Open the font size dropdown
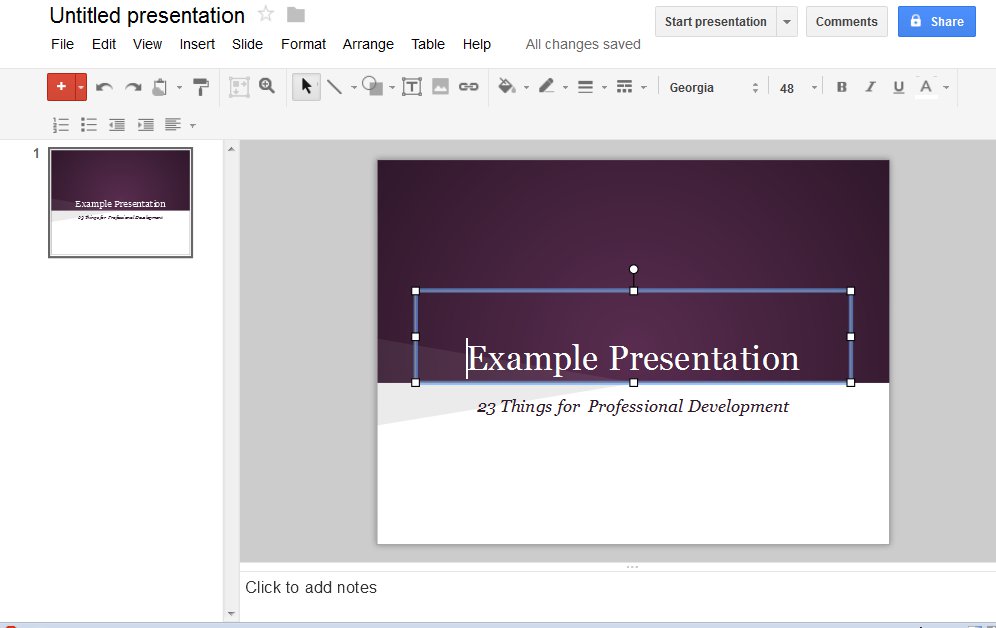 click(813, 88)
